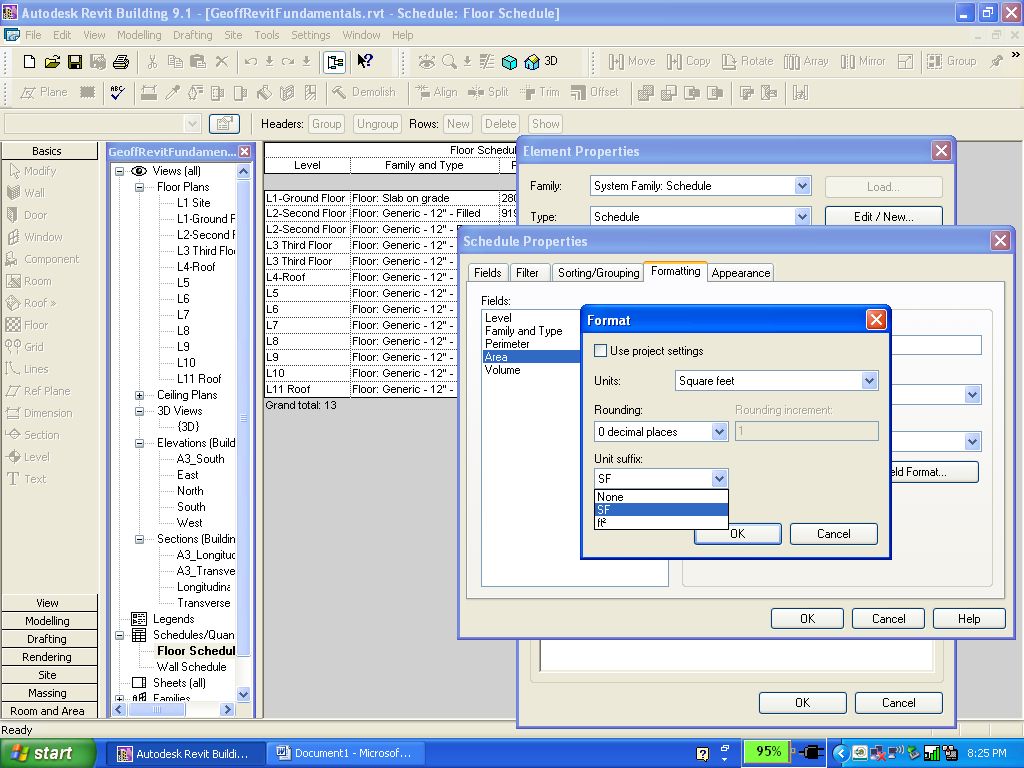Viewport: 1024px width, 768px height.
Task: Click the Windows start button
Action: [47, 753]
